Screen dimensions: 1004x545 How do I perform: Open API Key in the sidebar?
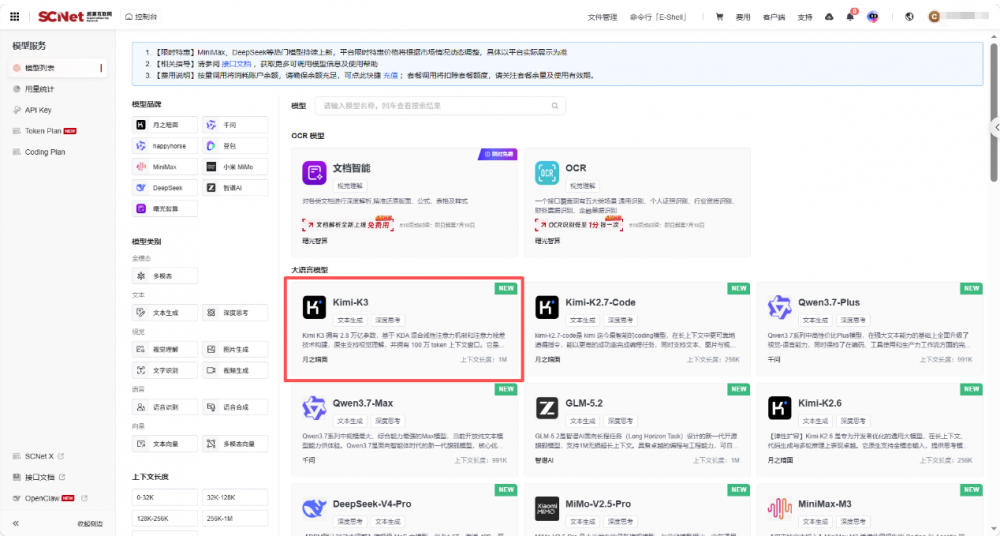[x=38, y=110]
